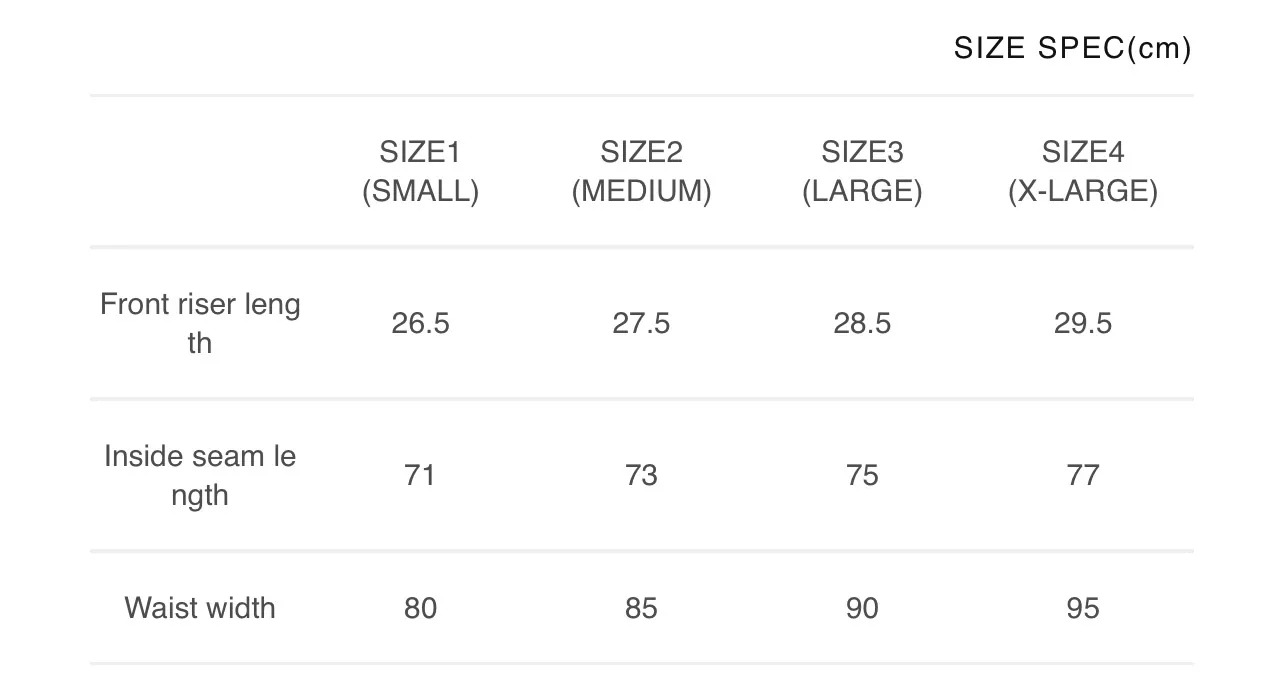Click the Front riser length row label

200,323
